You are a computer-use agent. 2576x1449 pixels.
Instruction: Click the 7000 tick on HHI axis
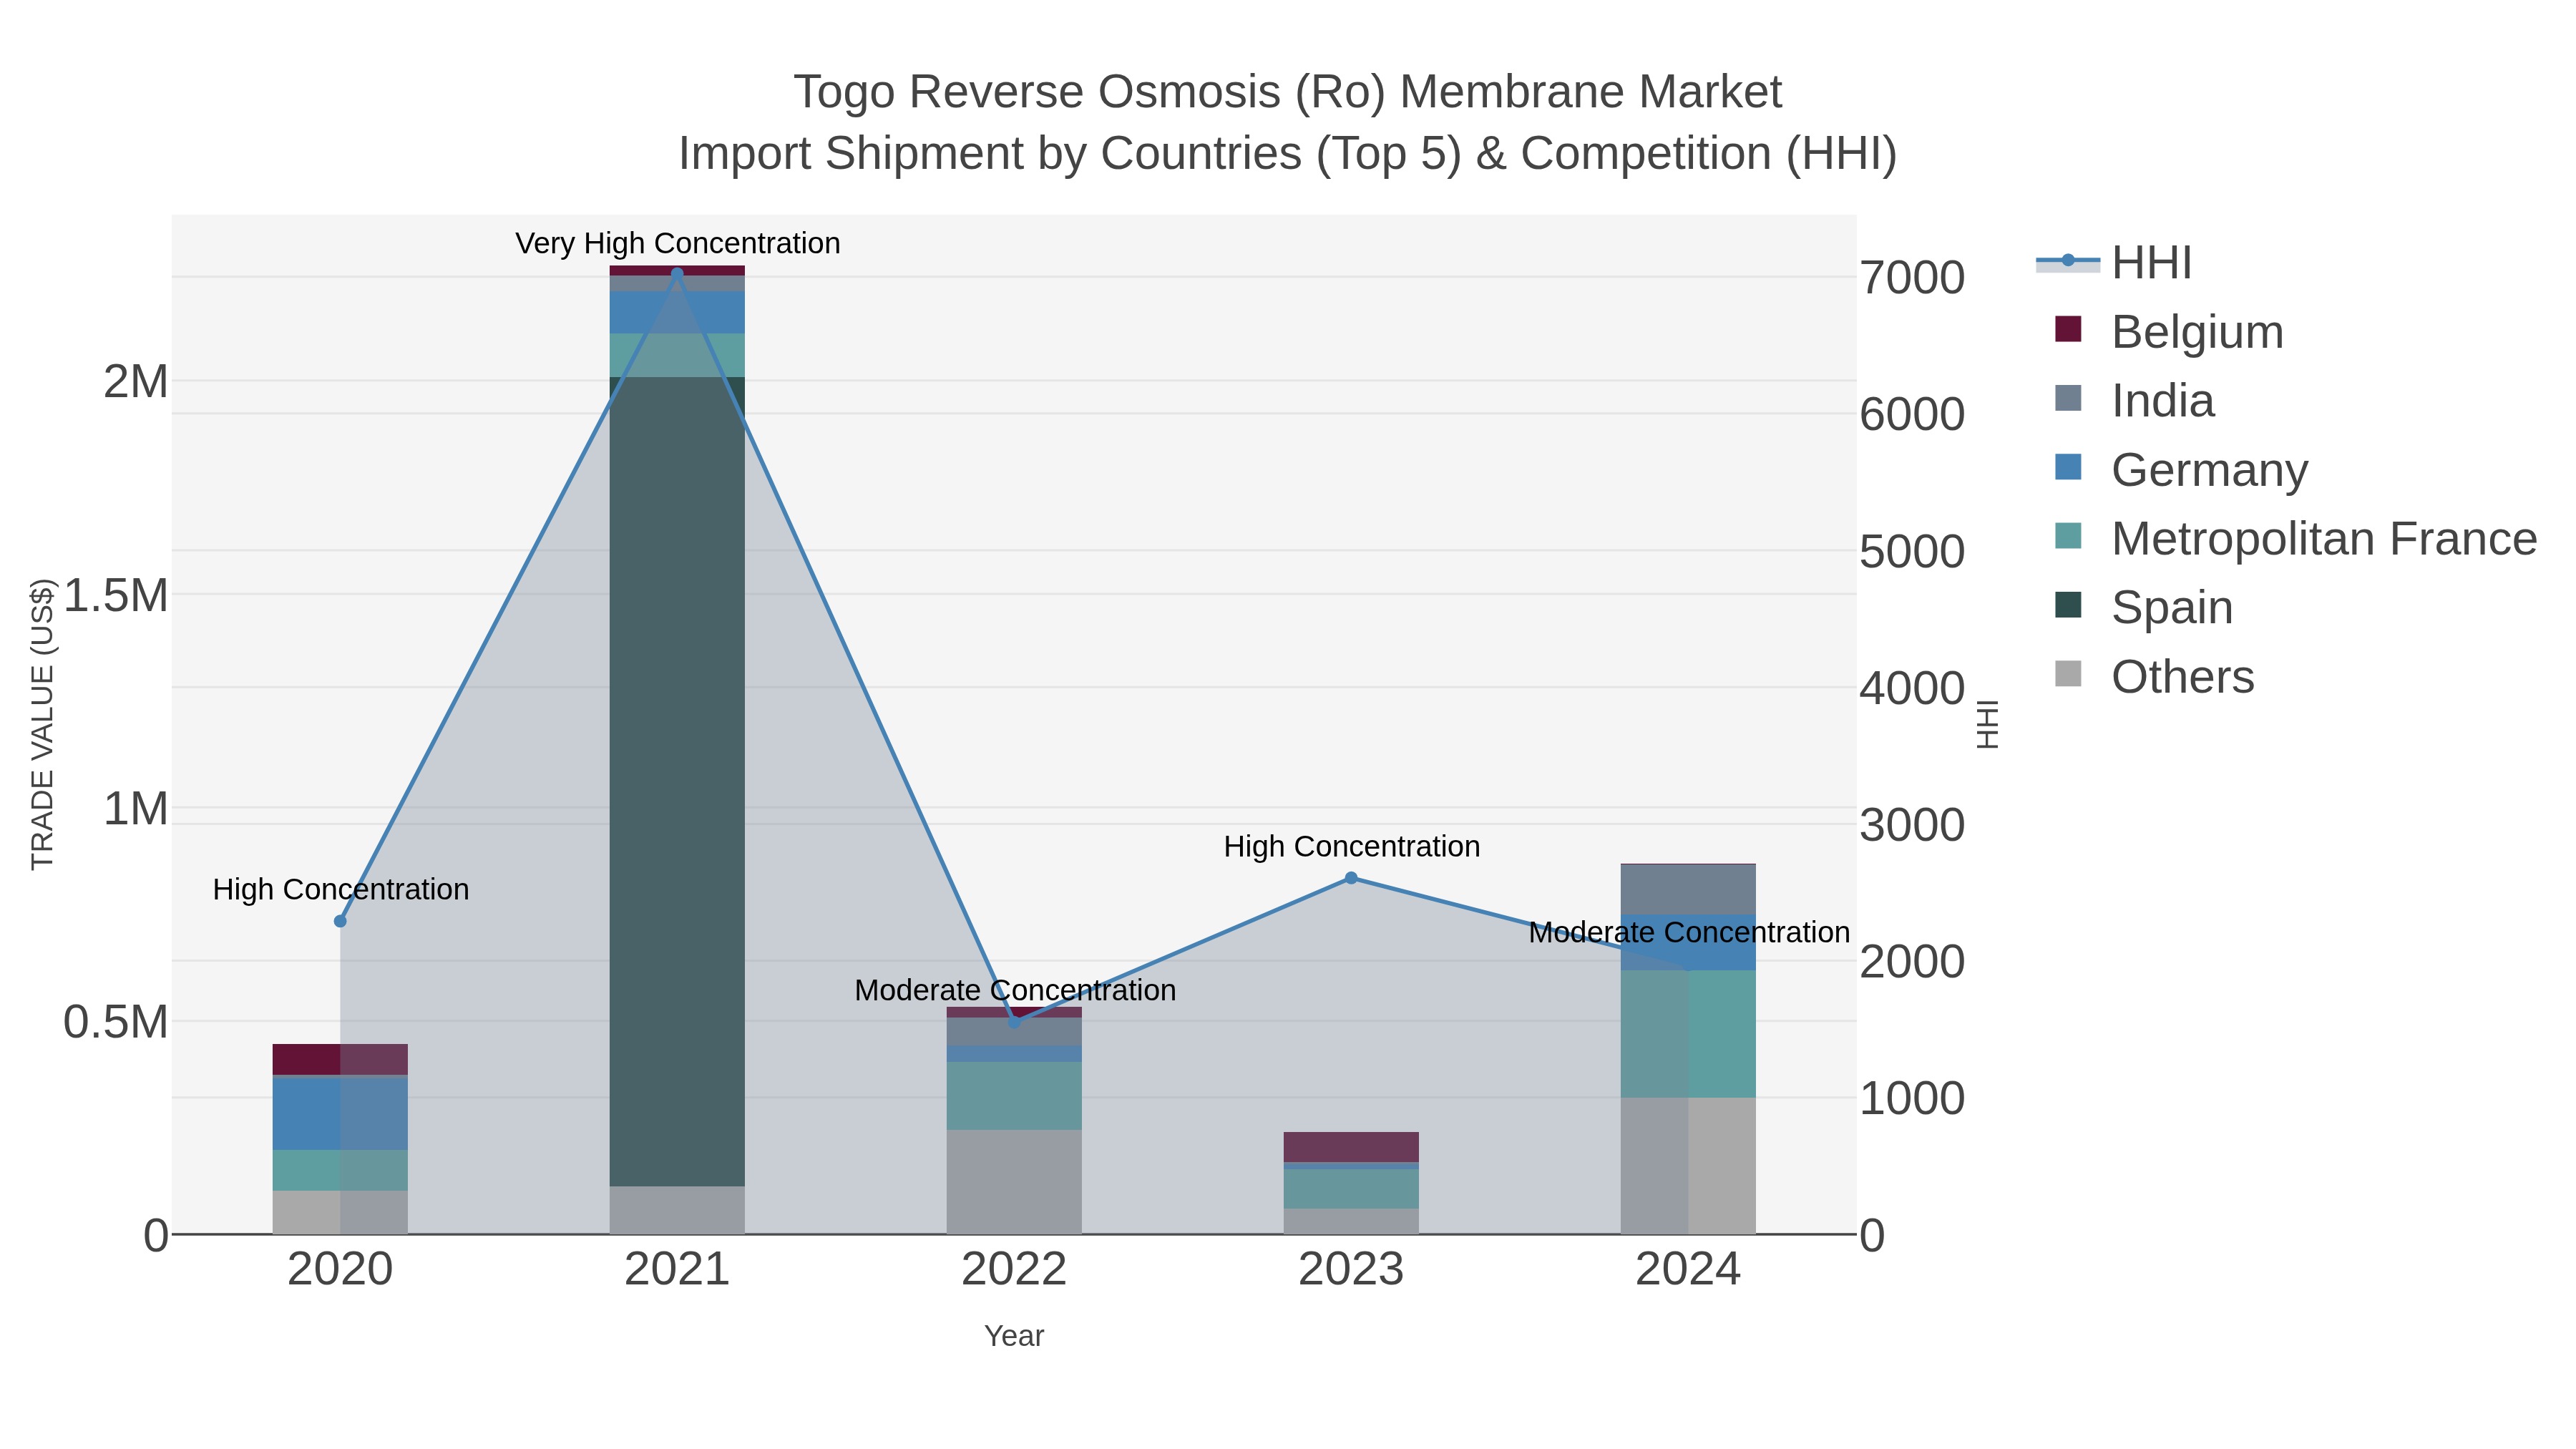[x=1912, y=278]
